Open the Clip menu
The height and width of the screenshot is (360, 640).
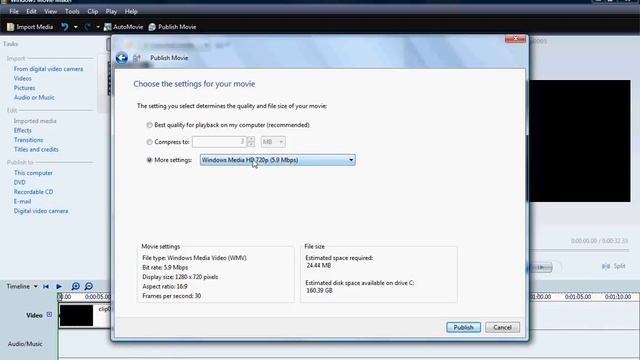[93, 11]
